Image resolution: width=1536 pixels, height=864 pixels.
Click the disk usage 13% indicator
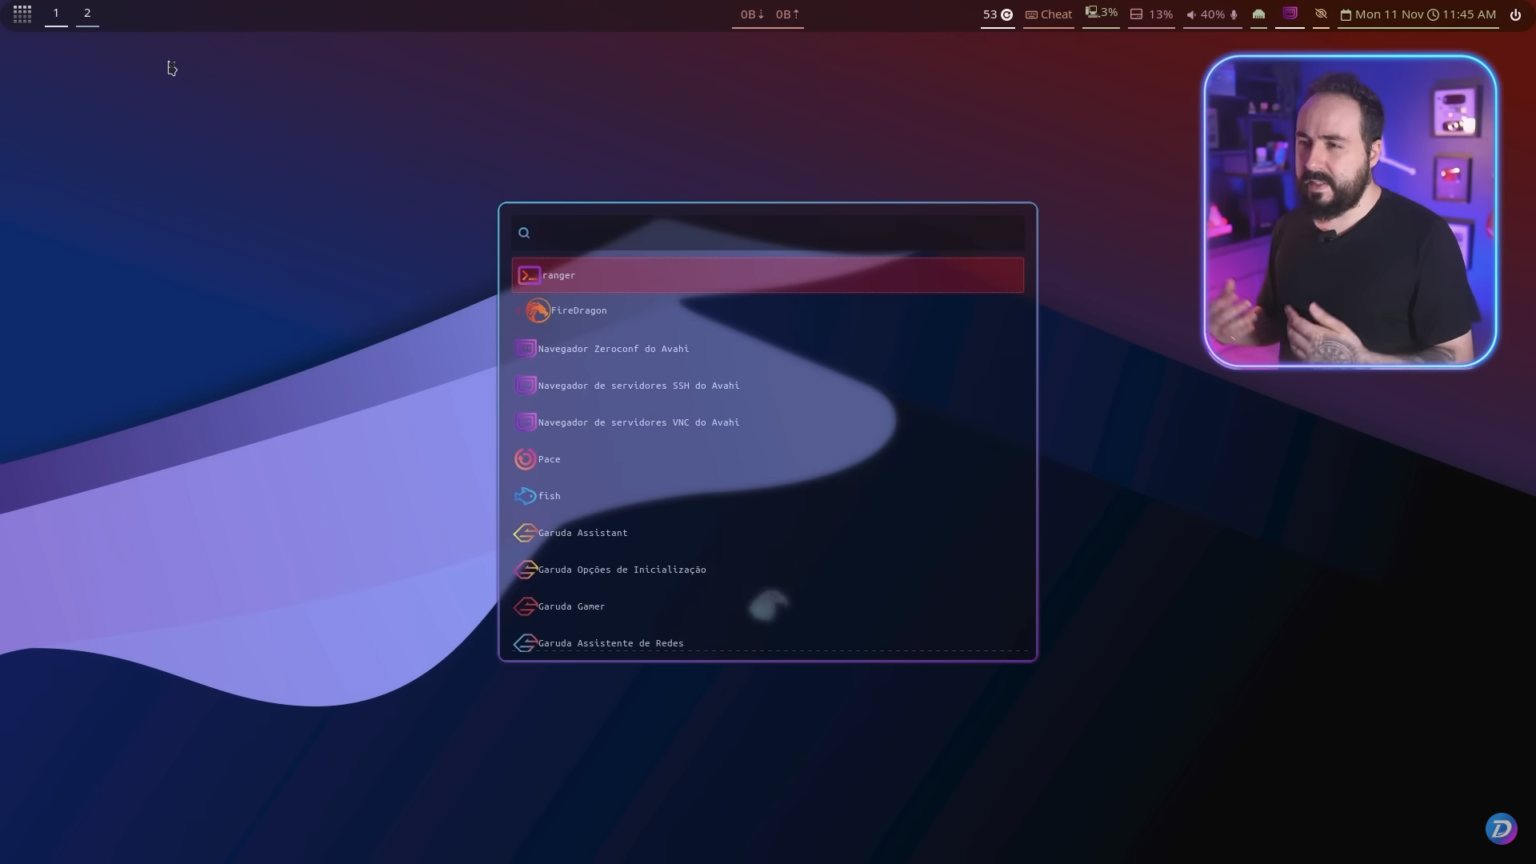coord(1152,14)
